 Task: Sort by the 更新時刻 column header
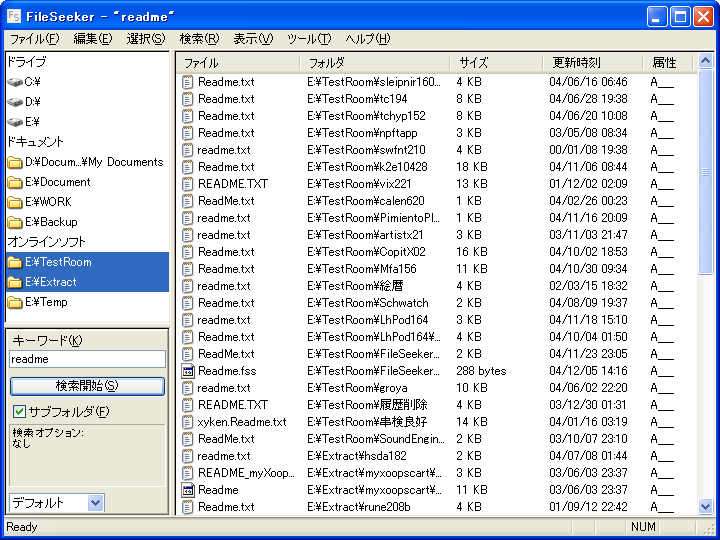point(593,62)
